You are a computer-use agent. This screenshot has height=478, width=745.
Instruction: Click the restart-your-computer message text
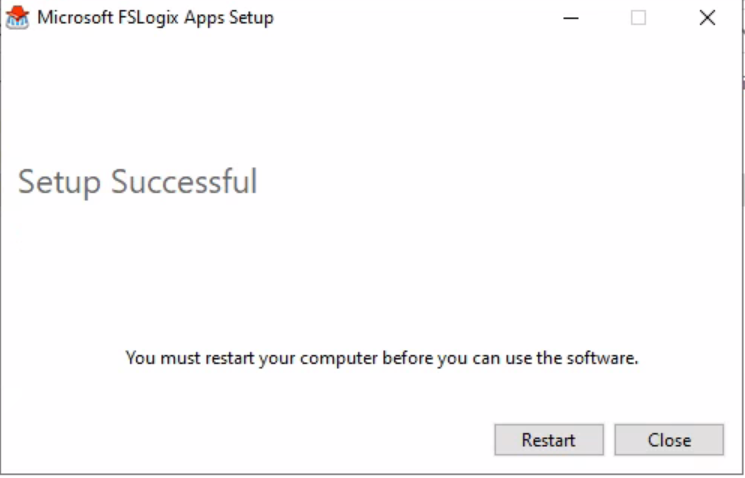tap(382, 358)
